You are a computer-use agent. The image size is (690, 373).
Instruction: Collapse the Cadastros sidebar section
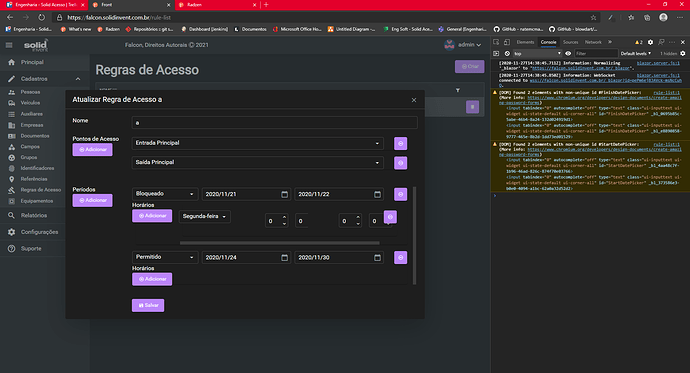(x=78, y=79)
